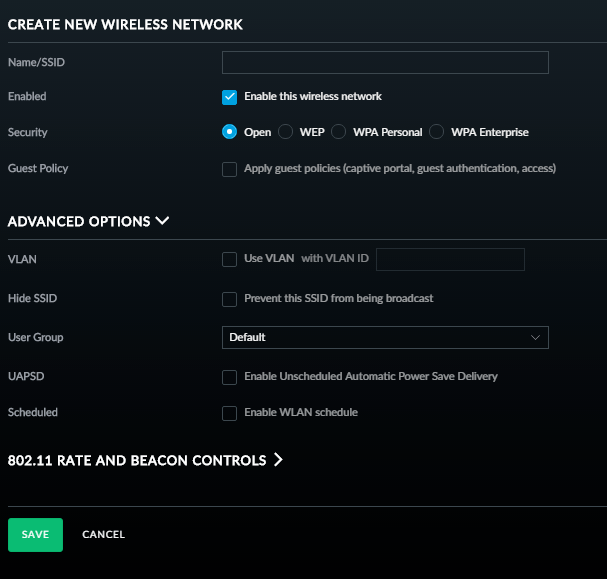
Task: Click the User Group dropdown arrow
Action: click(x=535, y=337)
